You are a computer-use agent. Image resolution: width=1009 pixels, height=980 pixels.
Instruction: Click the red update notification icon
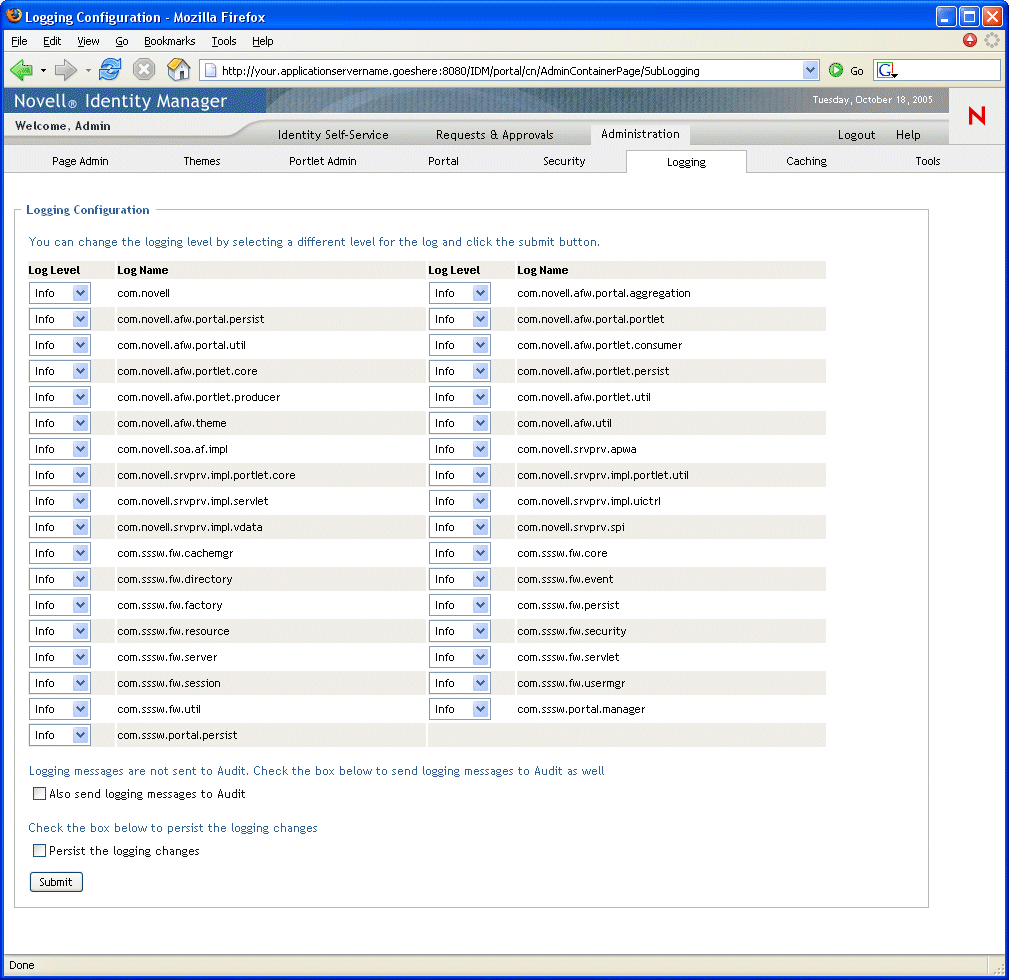pyautogui.click(x=970, y=40)
